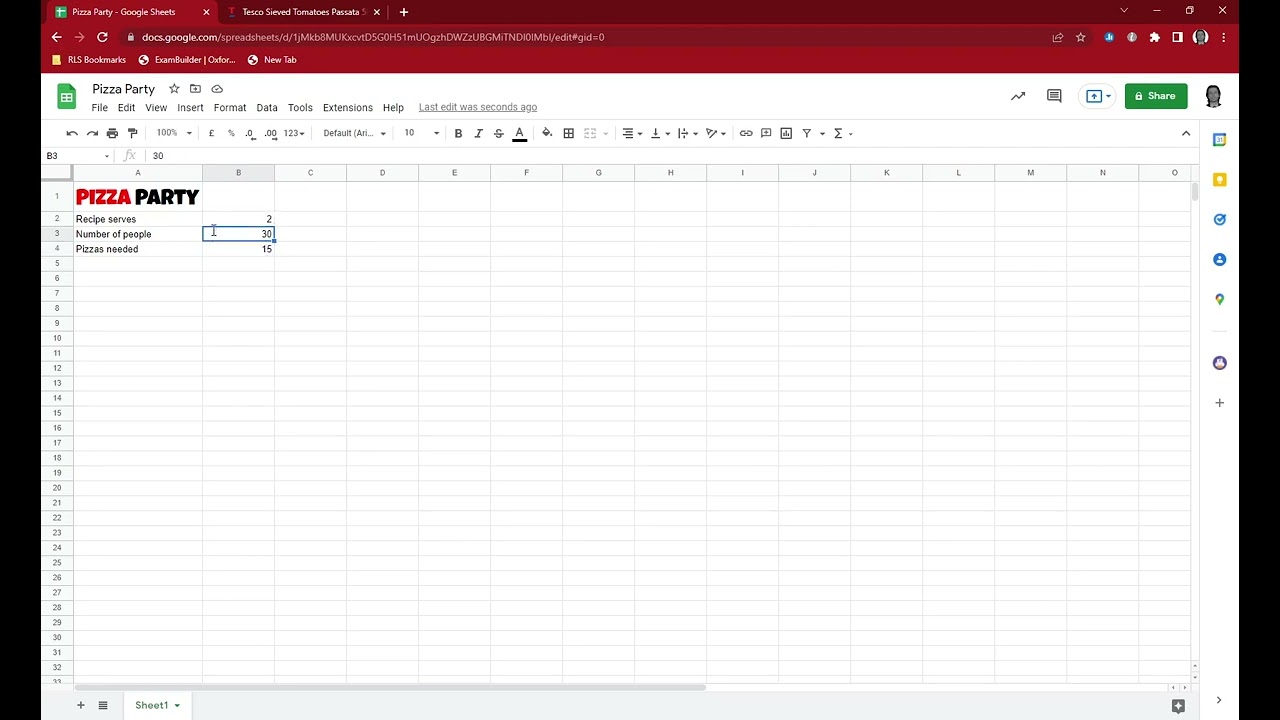This screenshot has width=1280, height=720.
Task: Format as percent with % button
Action: coord(231,133)
